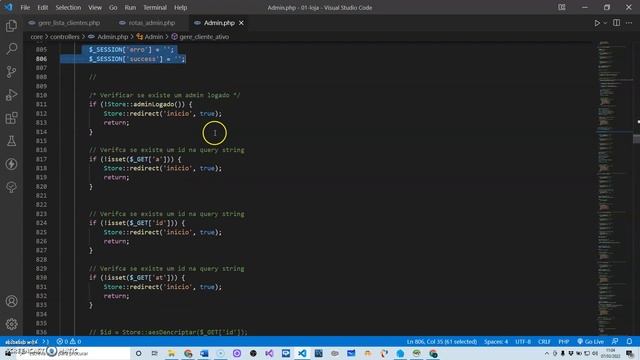Image resolution: width=640 pixels, height=360 pixels.
Task: Click the $_SESSION['success'] line 806
Action: coord(137,59)
